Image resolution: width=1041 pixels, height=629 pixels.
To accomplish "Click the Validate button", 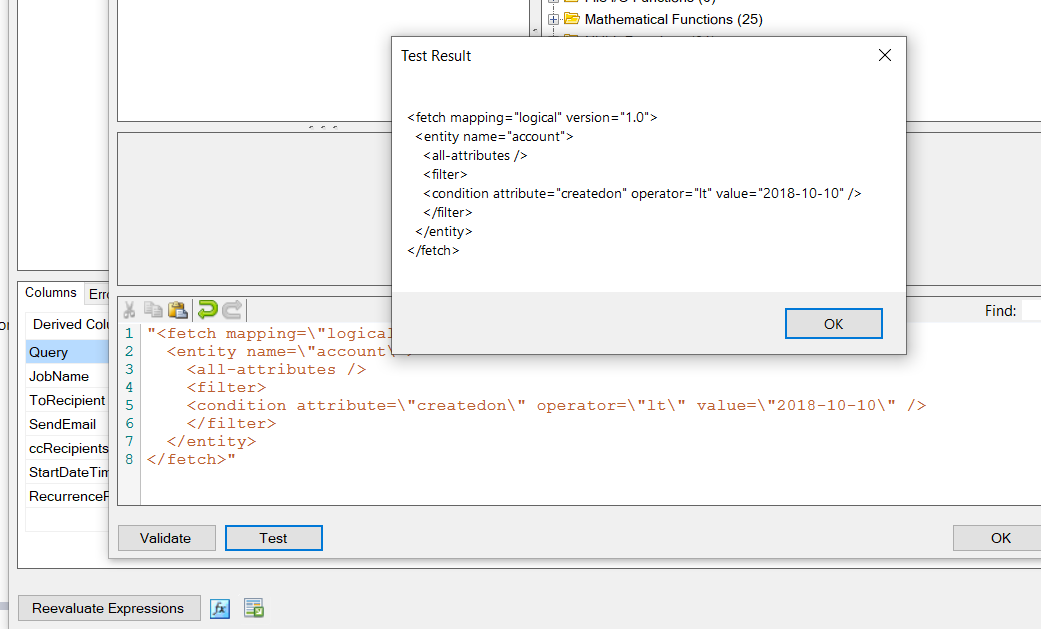I will [x=166, y=538].
